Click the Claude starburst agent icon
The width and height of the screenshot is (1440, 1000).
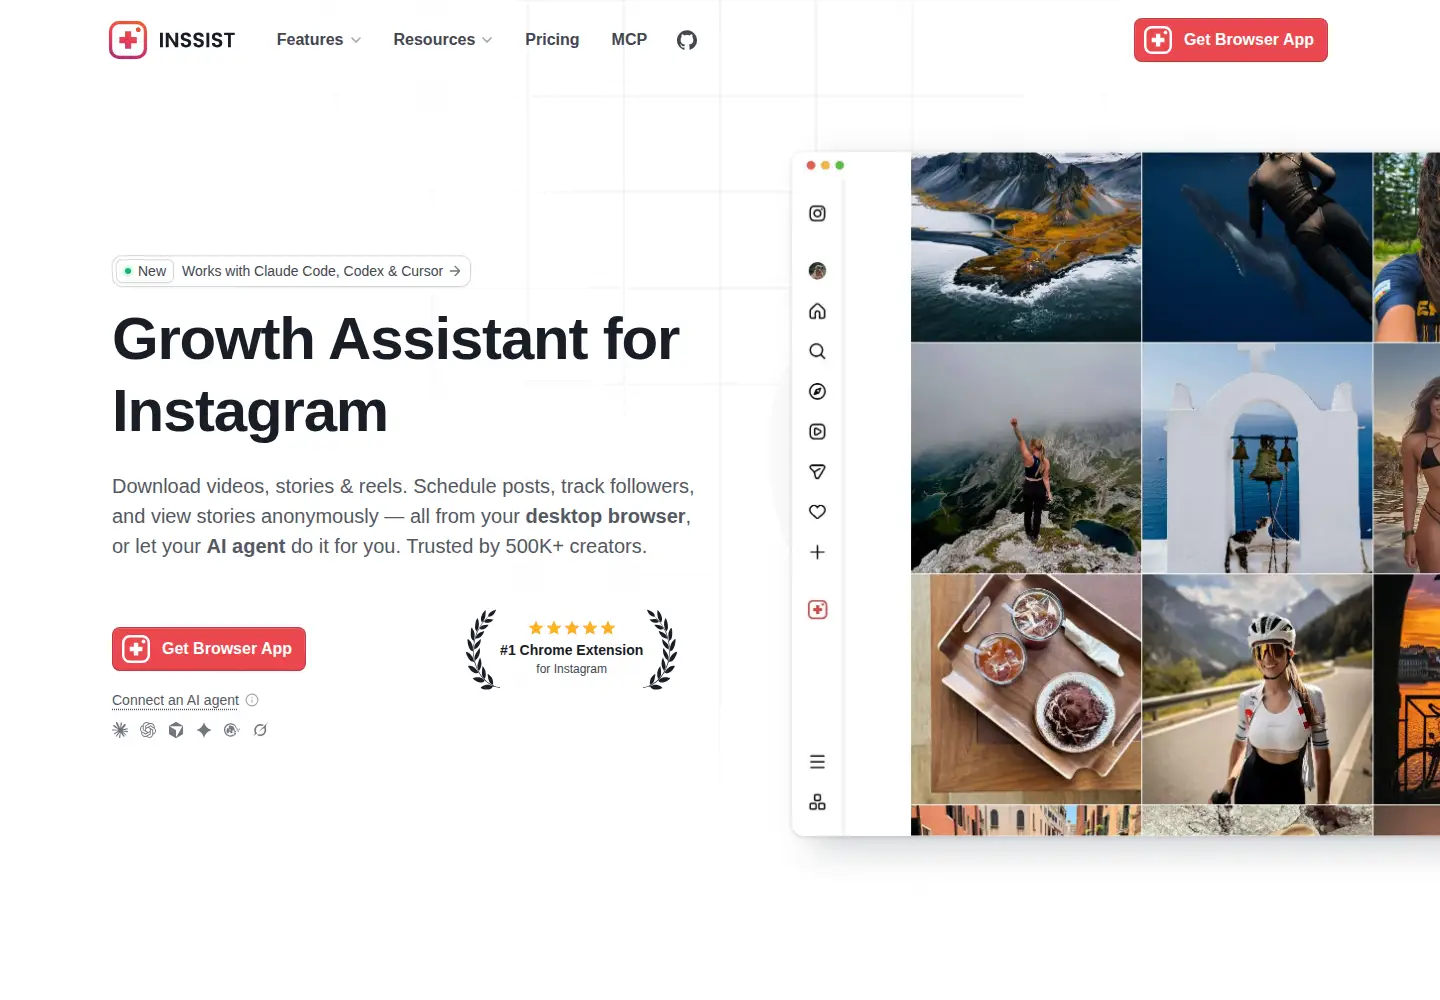pos(120,730)
